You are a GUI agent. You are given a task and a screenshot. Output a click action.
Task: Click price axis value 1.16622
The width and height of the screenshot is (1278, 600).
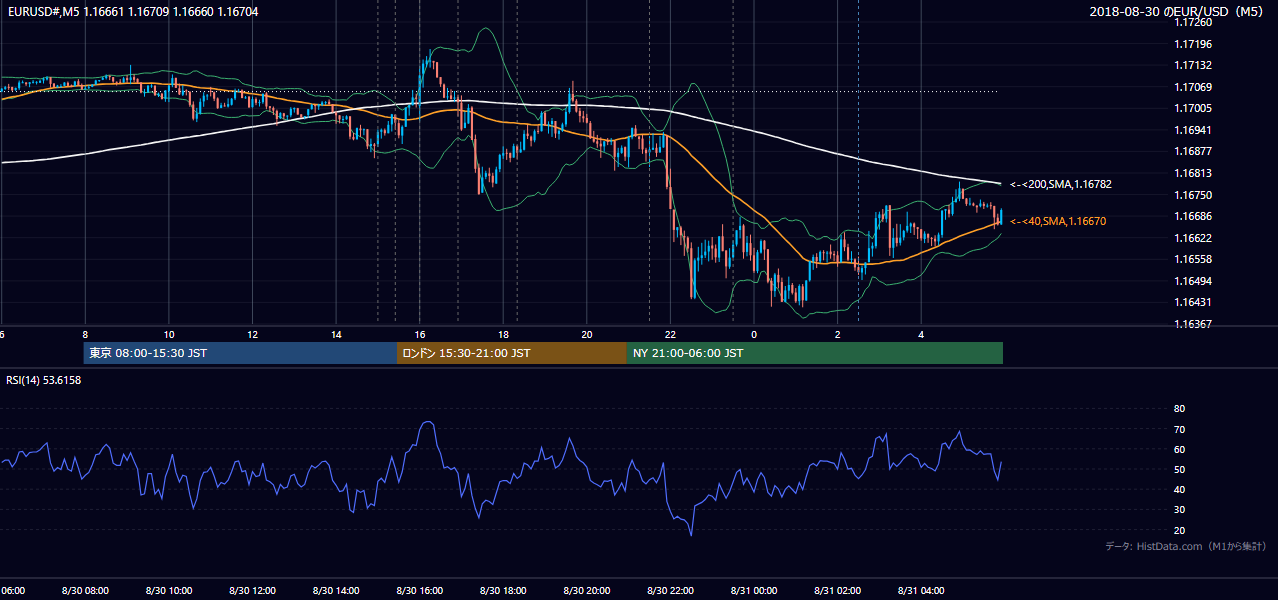click(x=1193, y=238)
